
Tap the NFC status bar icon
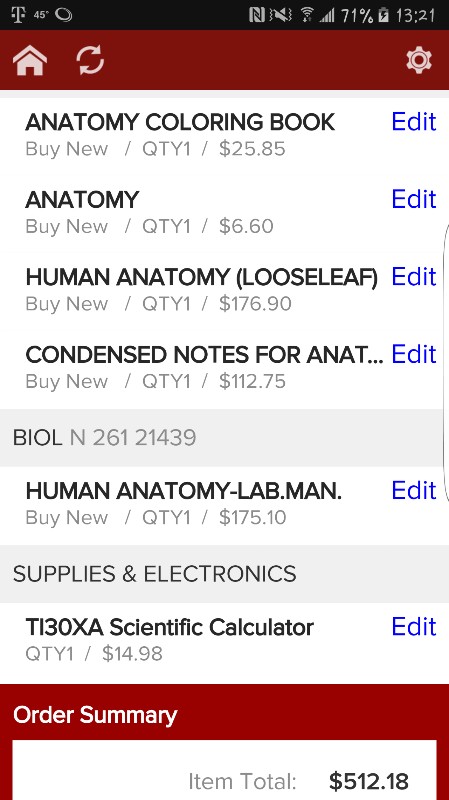click(257, 15)
